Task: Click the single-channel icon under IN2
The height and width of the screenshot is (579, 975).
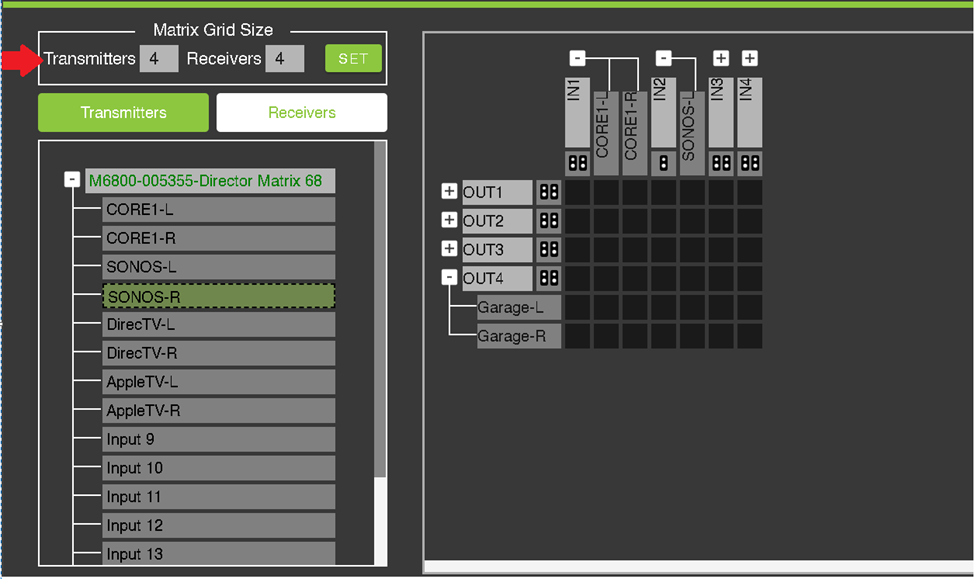Action: (x=663, y=163)
